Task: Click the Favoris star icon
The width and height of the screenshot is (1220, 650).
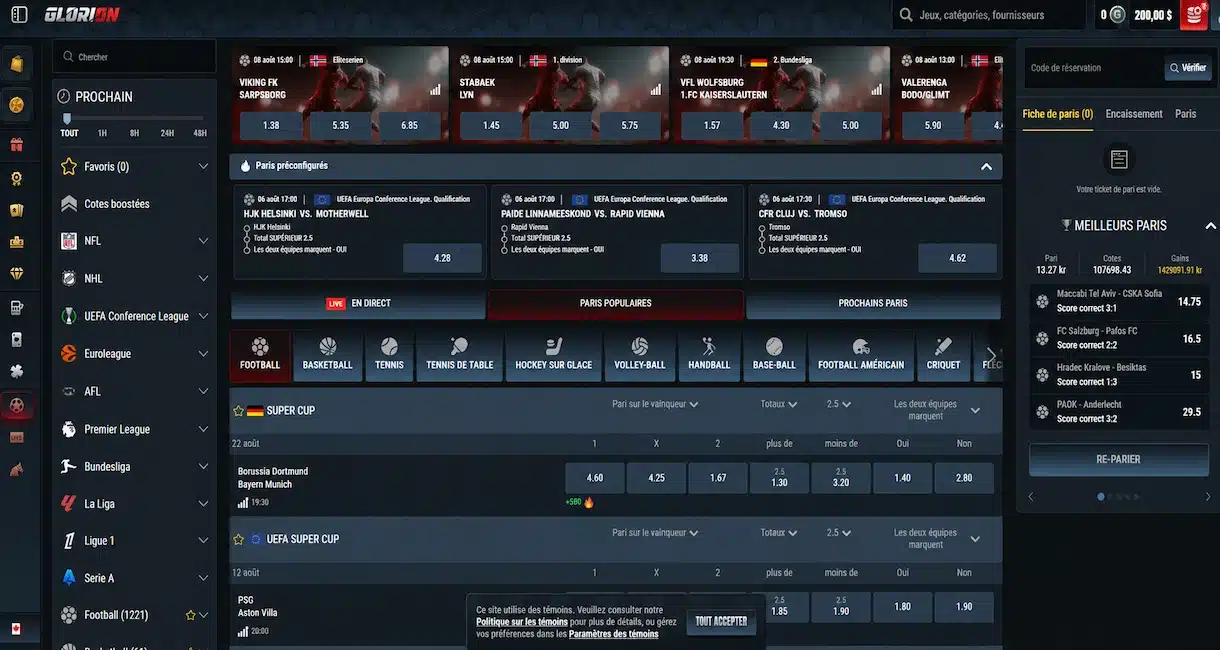Action: coord(69,167)
